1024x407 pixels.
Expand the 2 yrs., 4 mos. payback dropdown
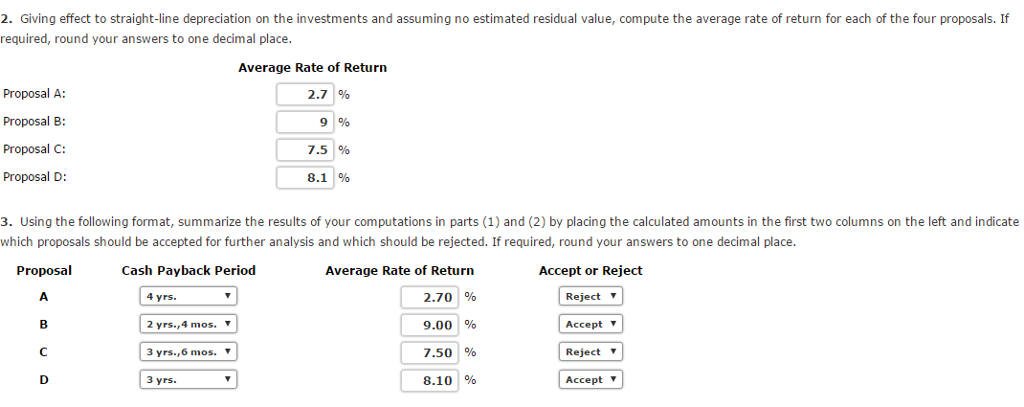(x=188, y=324)
